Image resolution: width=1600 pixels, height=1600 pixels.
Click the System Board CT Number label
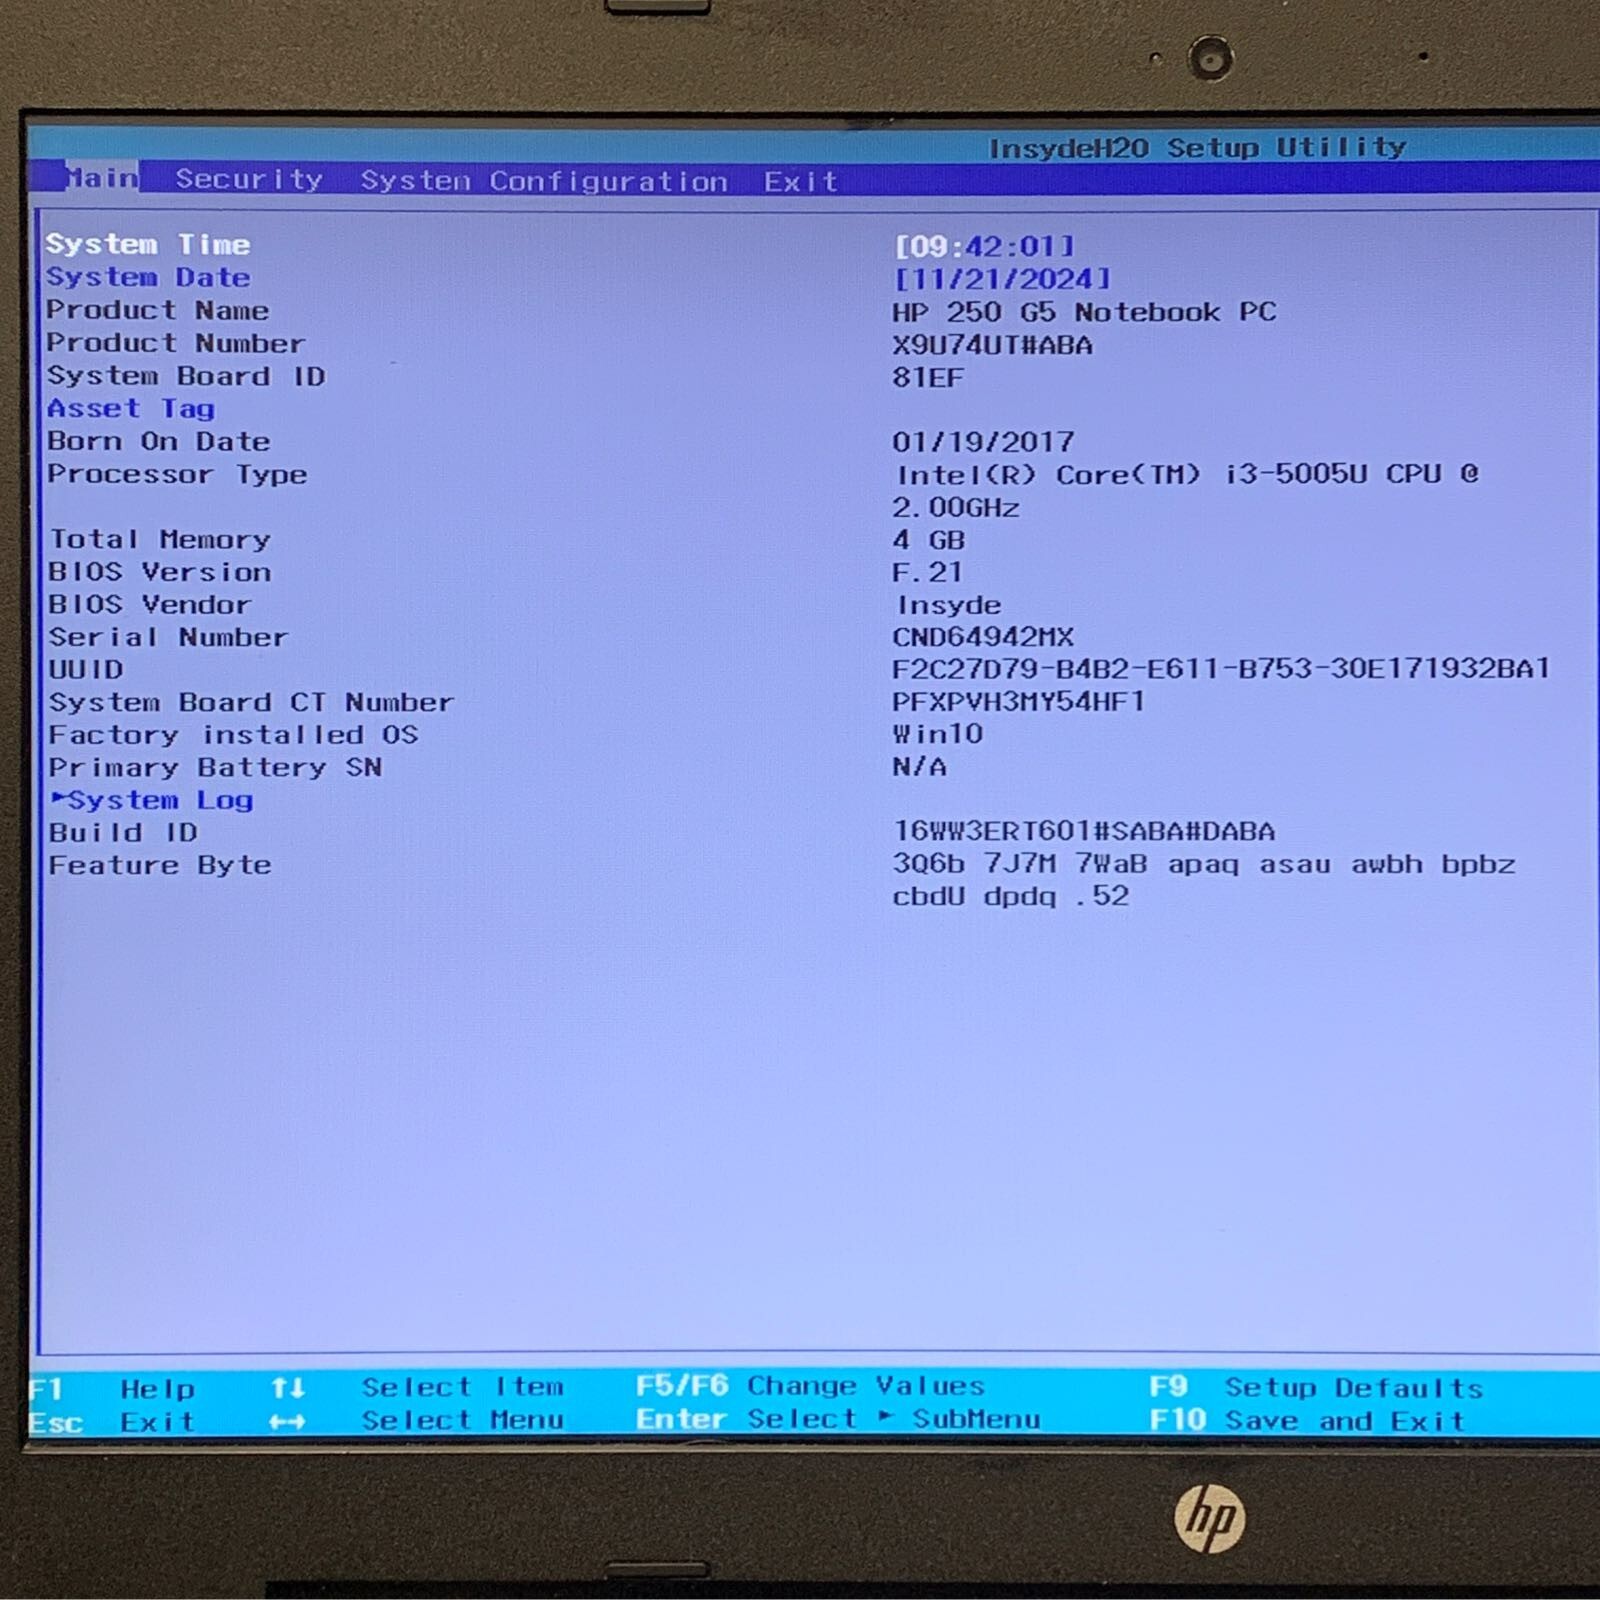pos(251,702)
